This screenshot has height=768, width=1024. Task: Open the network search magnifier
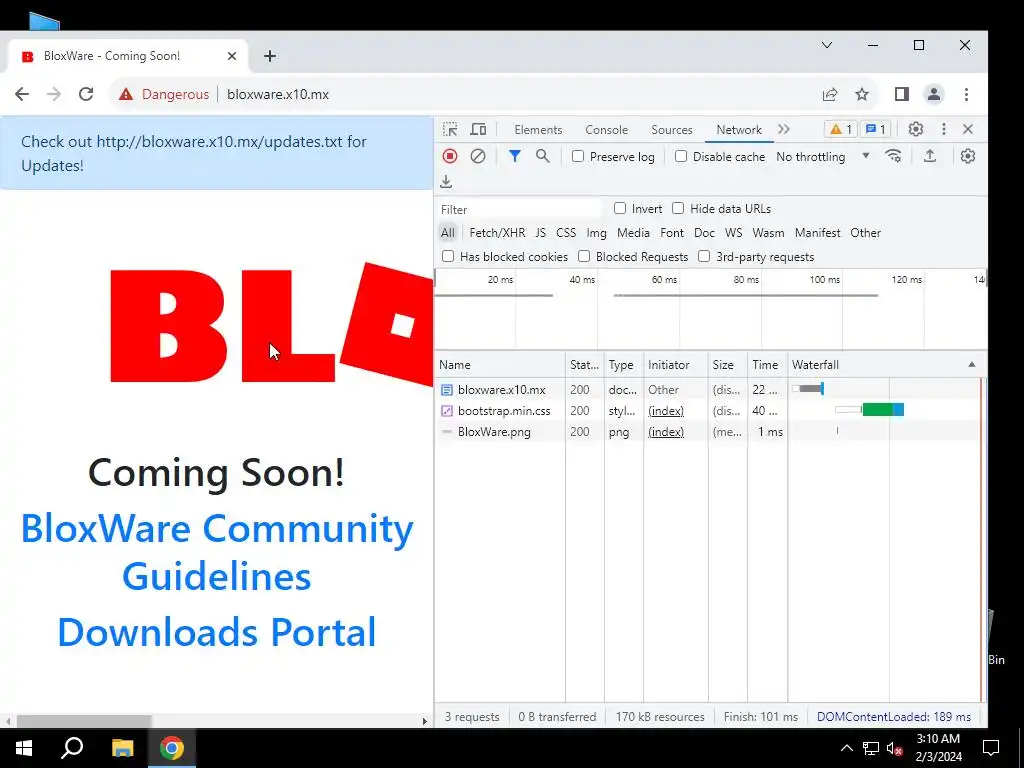(543, 156)
